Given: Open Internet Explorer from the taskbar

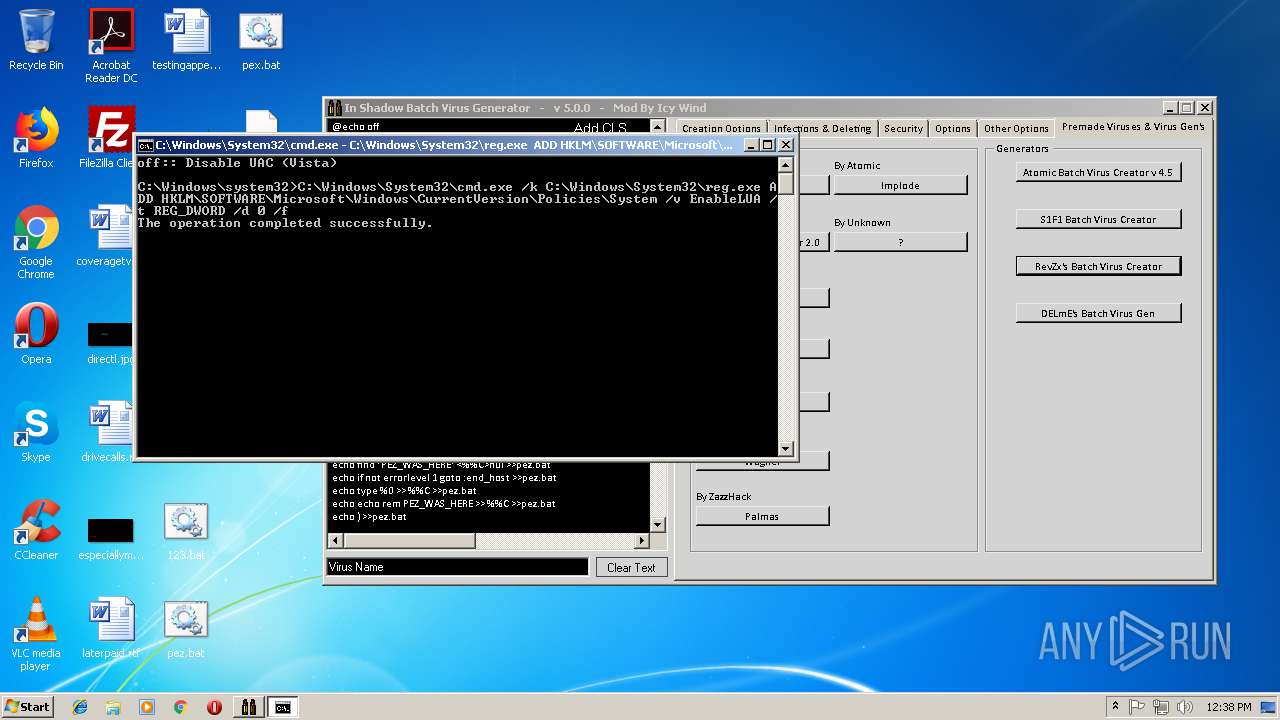Looking at the screenshot, I should click(80, 707).
